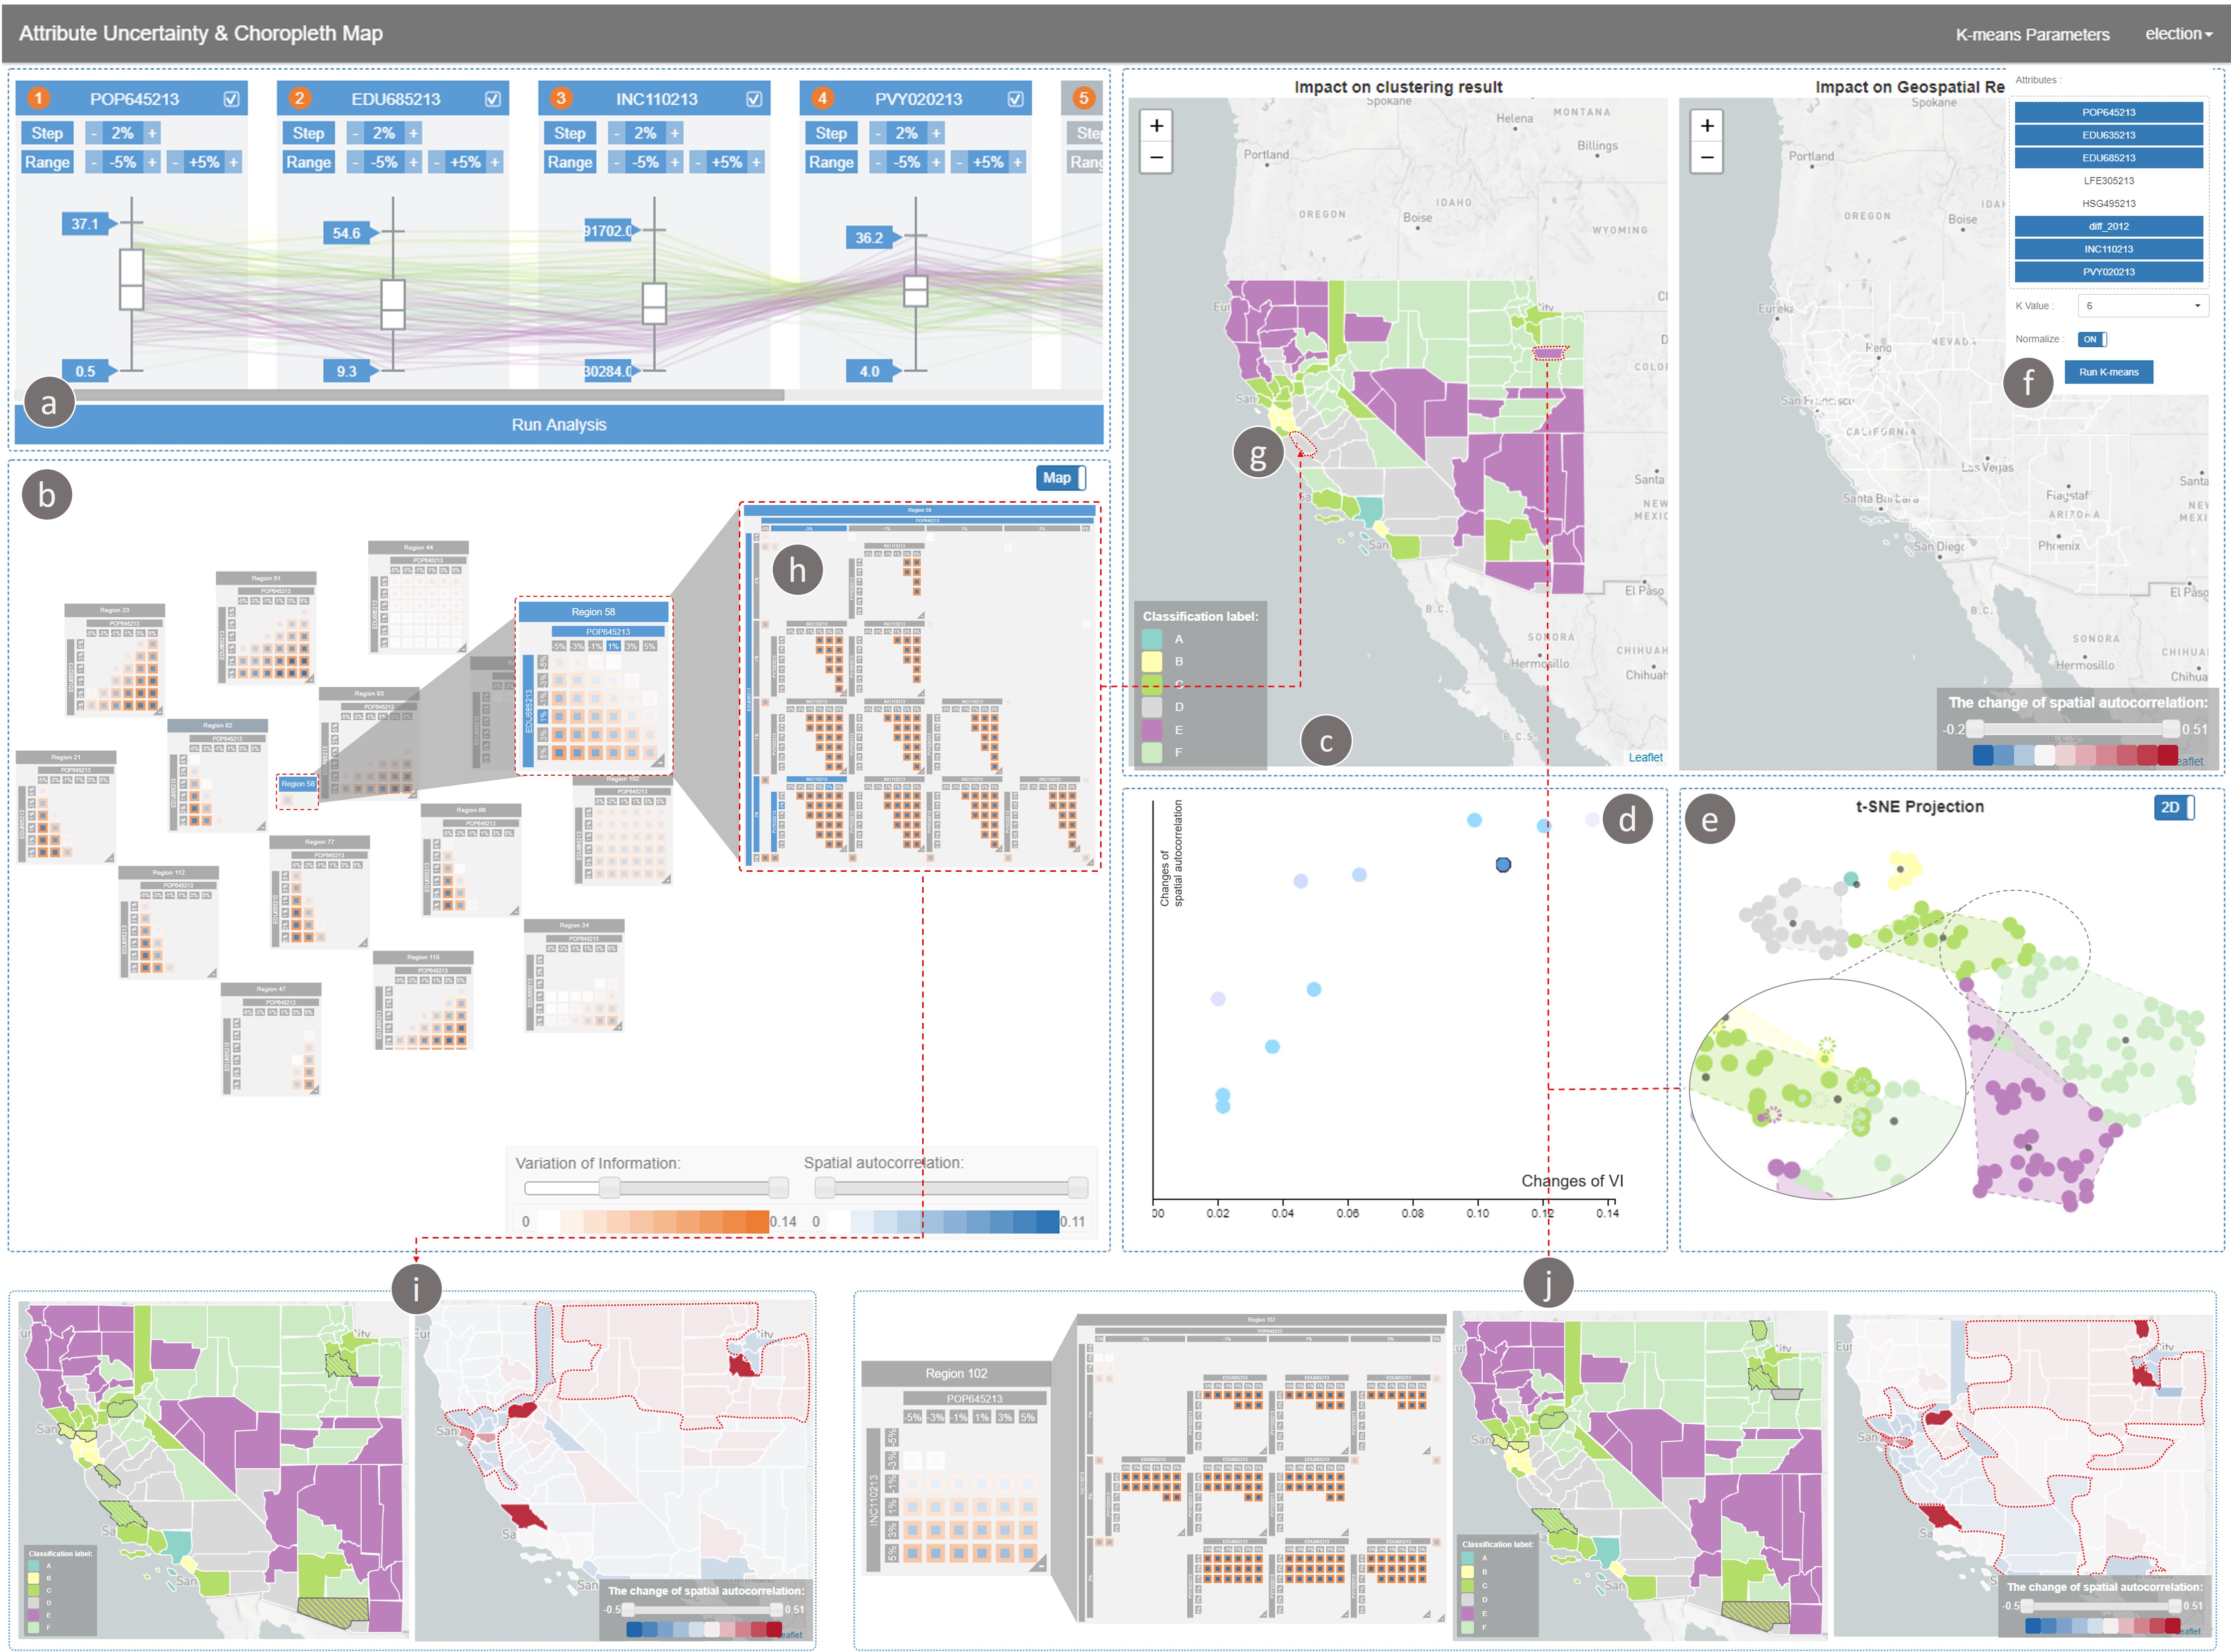Select the Region 93 card header
The image size is (2231, 1652).
(x=368, y=693)
